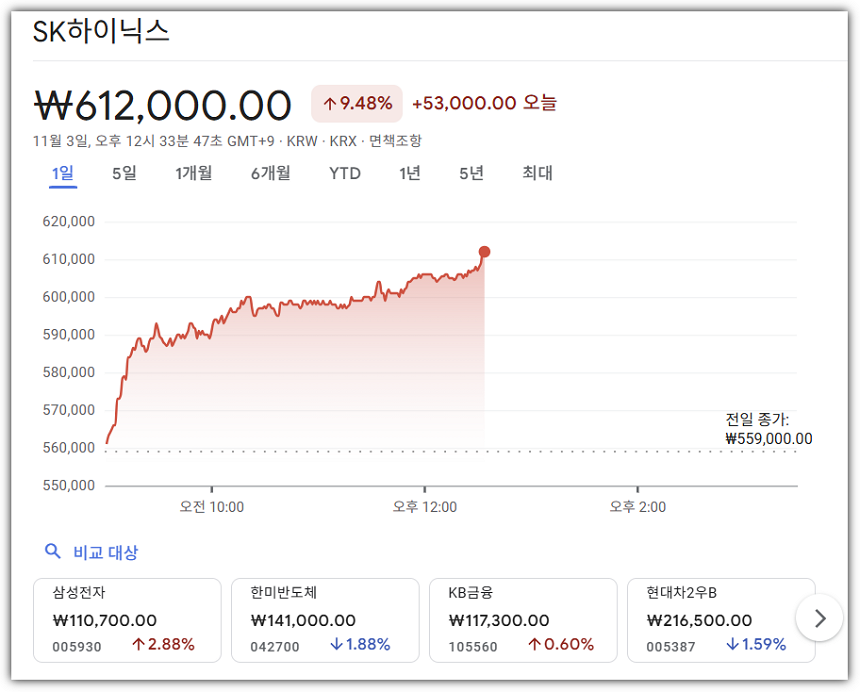Image resolution: width=860 pixels, height=692 pixels.
Task: Click the search icon next to 비교 대상
Action: point(53,551)
